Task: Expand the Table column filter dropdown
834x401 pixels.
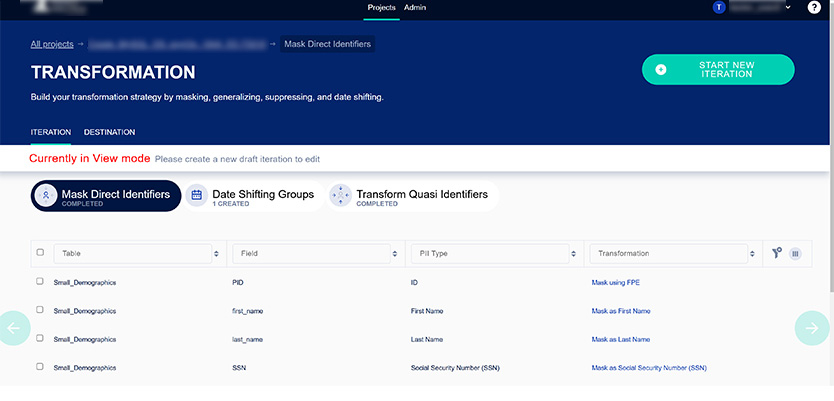Action: 216,254
